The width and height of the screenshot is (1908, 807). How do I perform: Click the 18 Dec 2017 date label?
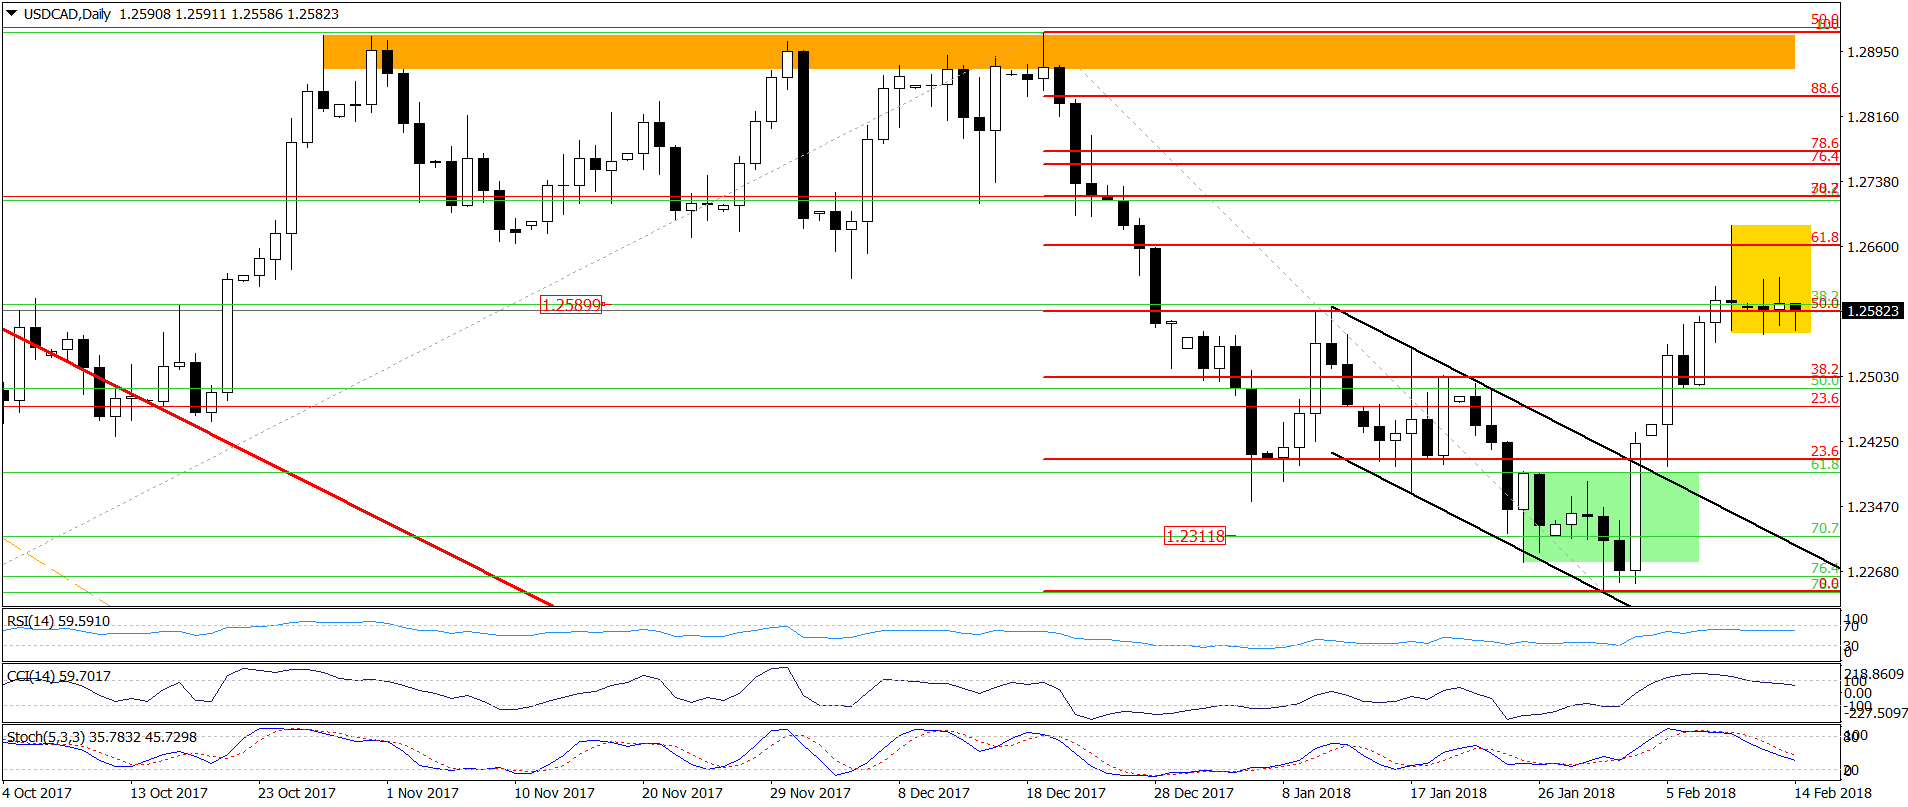[1066, 793]
